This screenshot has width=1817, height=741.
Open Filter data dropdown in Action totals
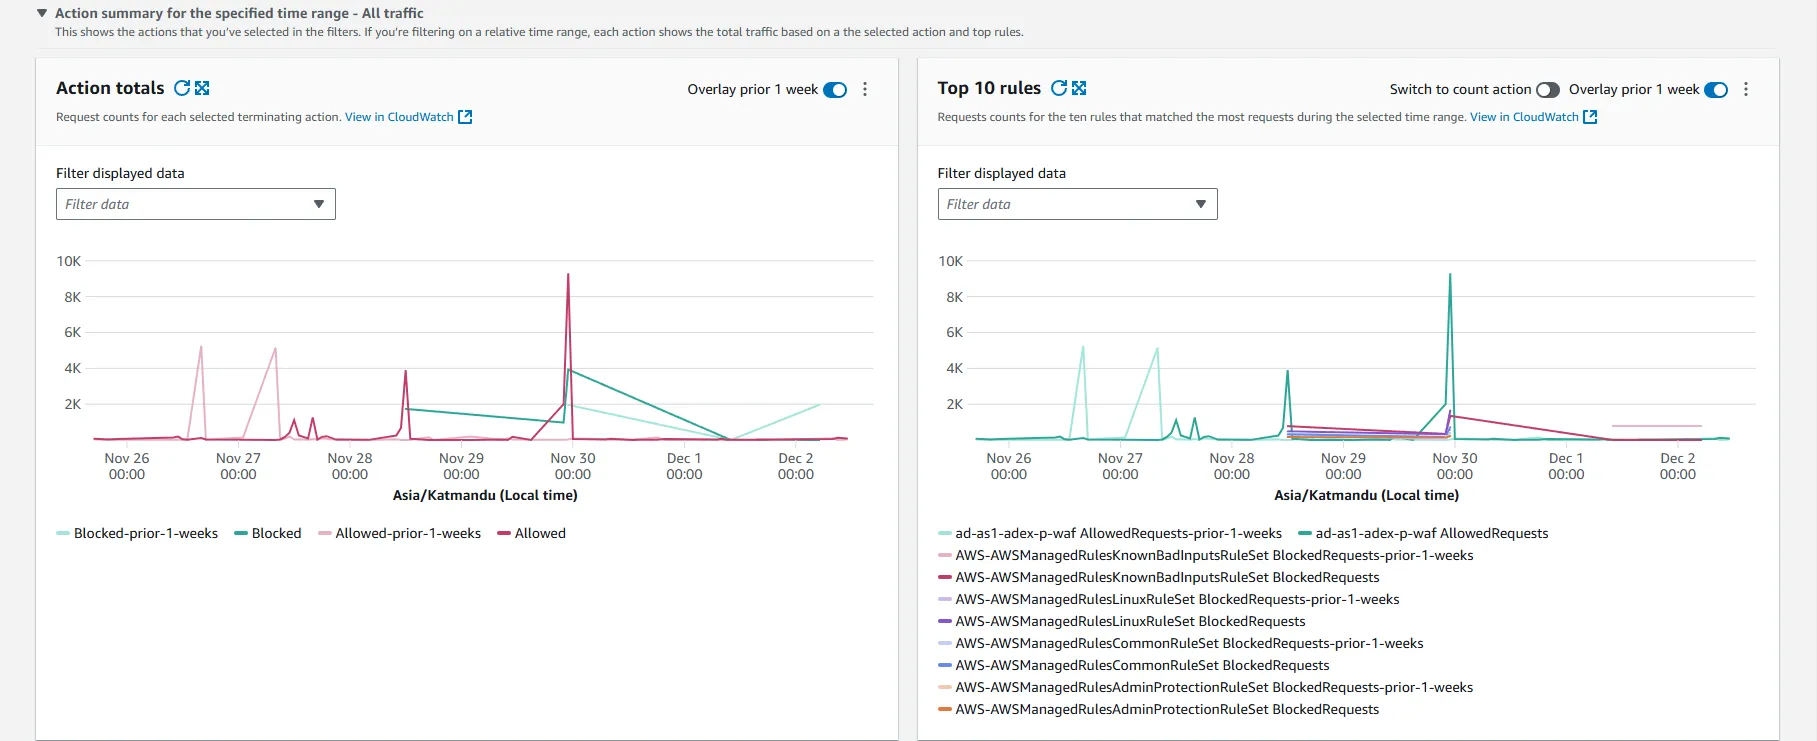coord(196,204)
